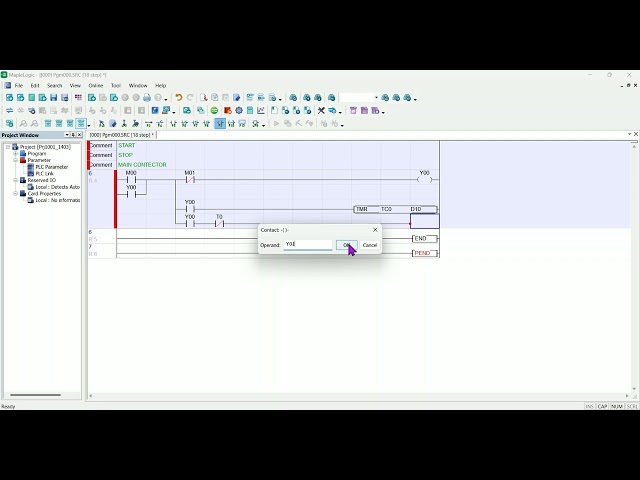Open dropdown next to purple icons

[383, 112]
